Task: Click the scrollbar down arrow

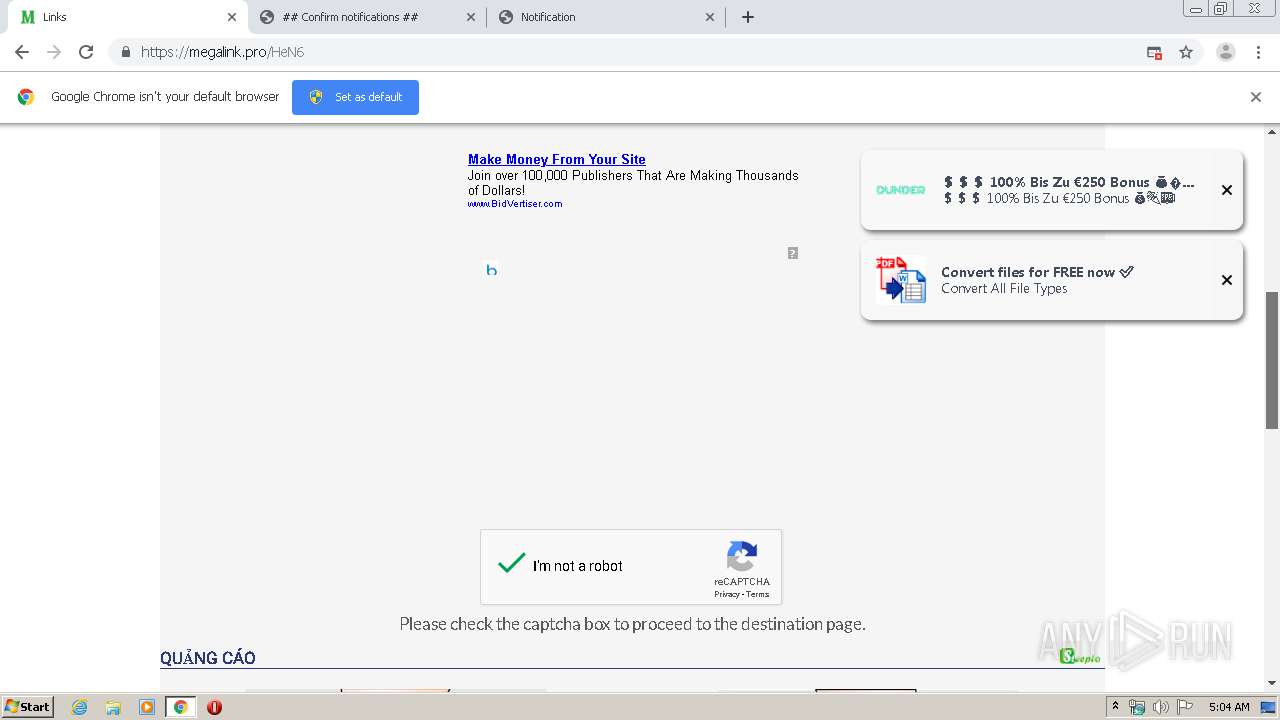Action: click(x=1272, y=683)
